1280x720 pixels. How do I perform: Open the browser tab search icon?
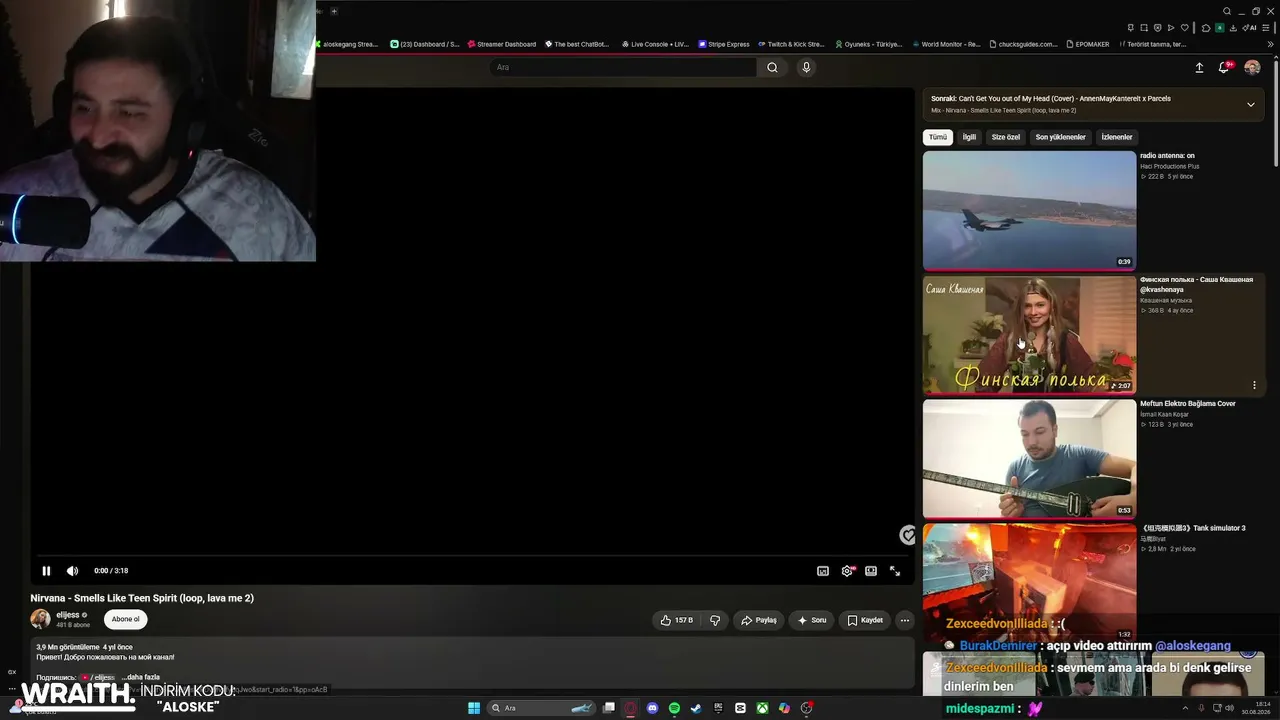click(1227, 11)
